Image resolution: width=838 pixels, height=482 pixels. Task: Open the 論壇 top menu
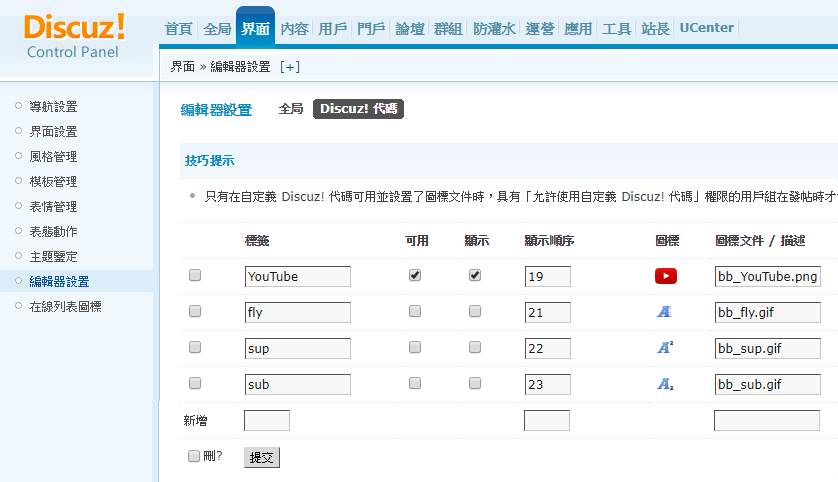tap(410, 28)
